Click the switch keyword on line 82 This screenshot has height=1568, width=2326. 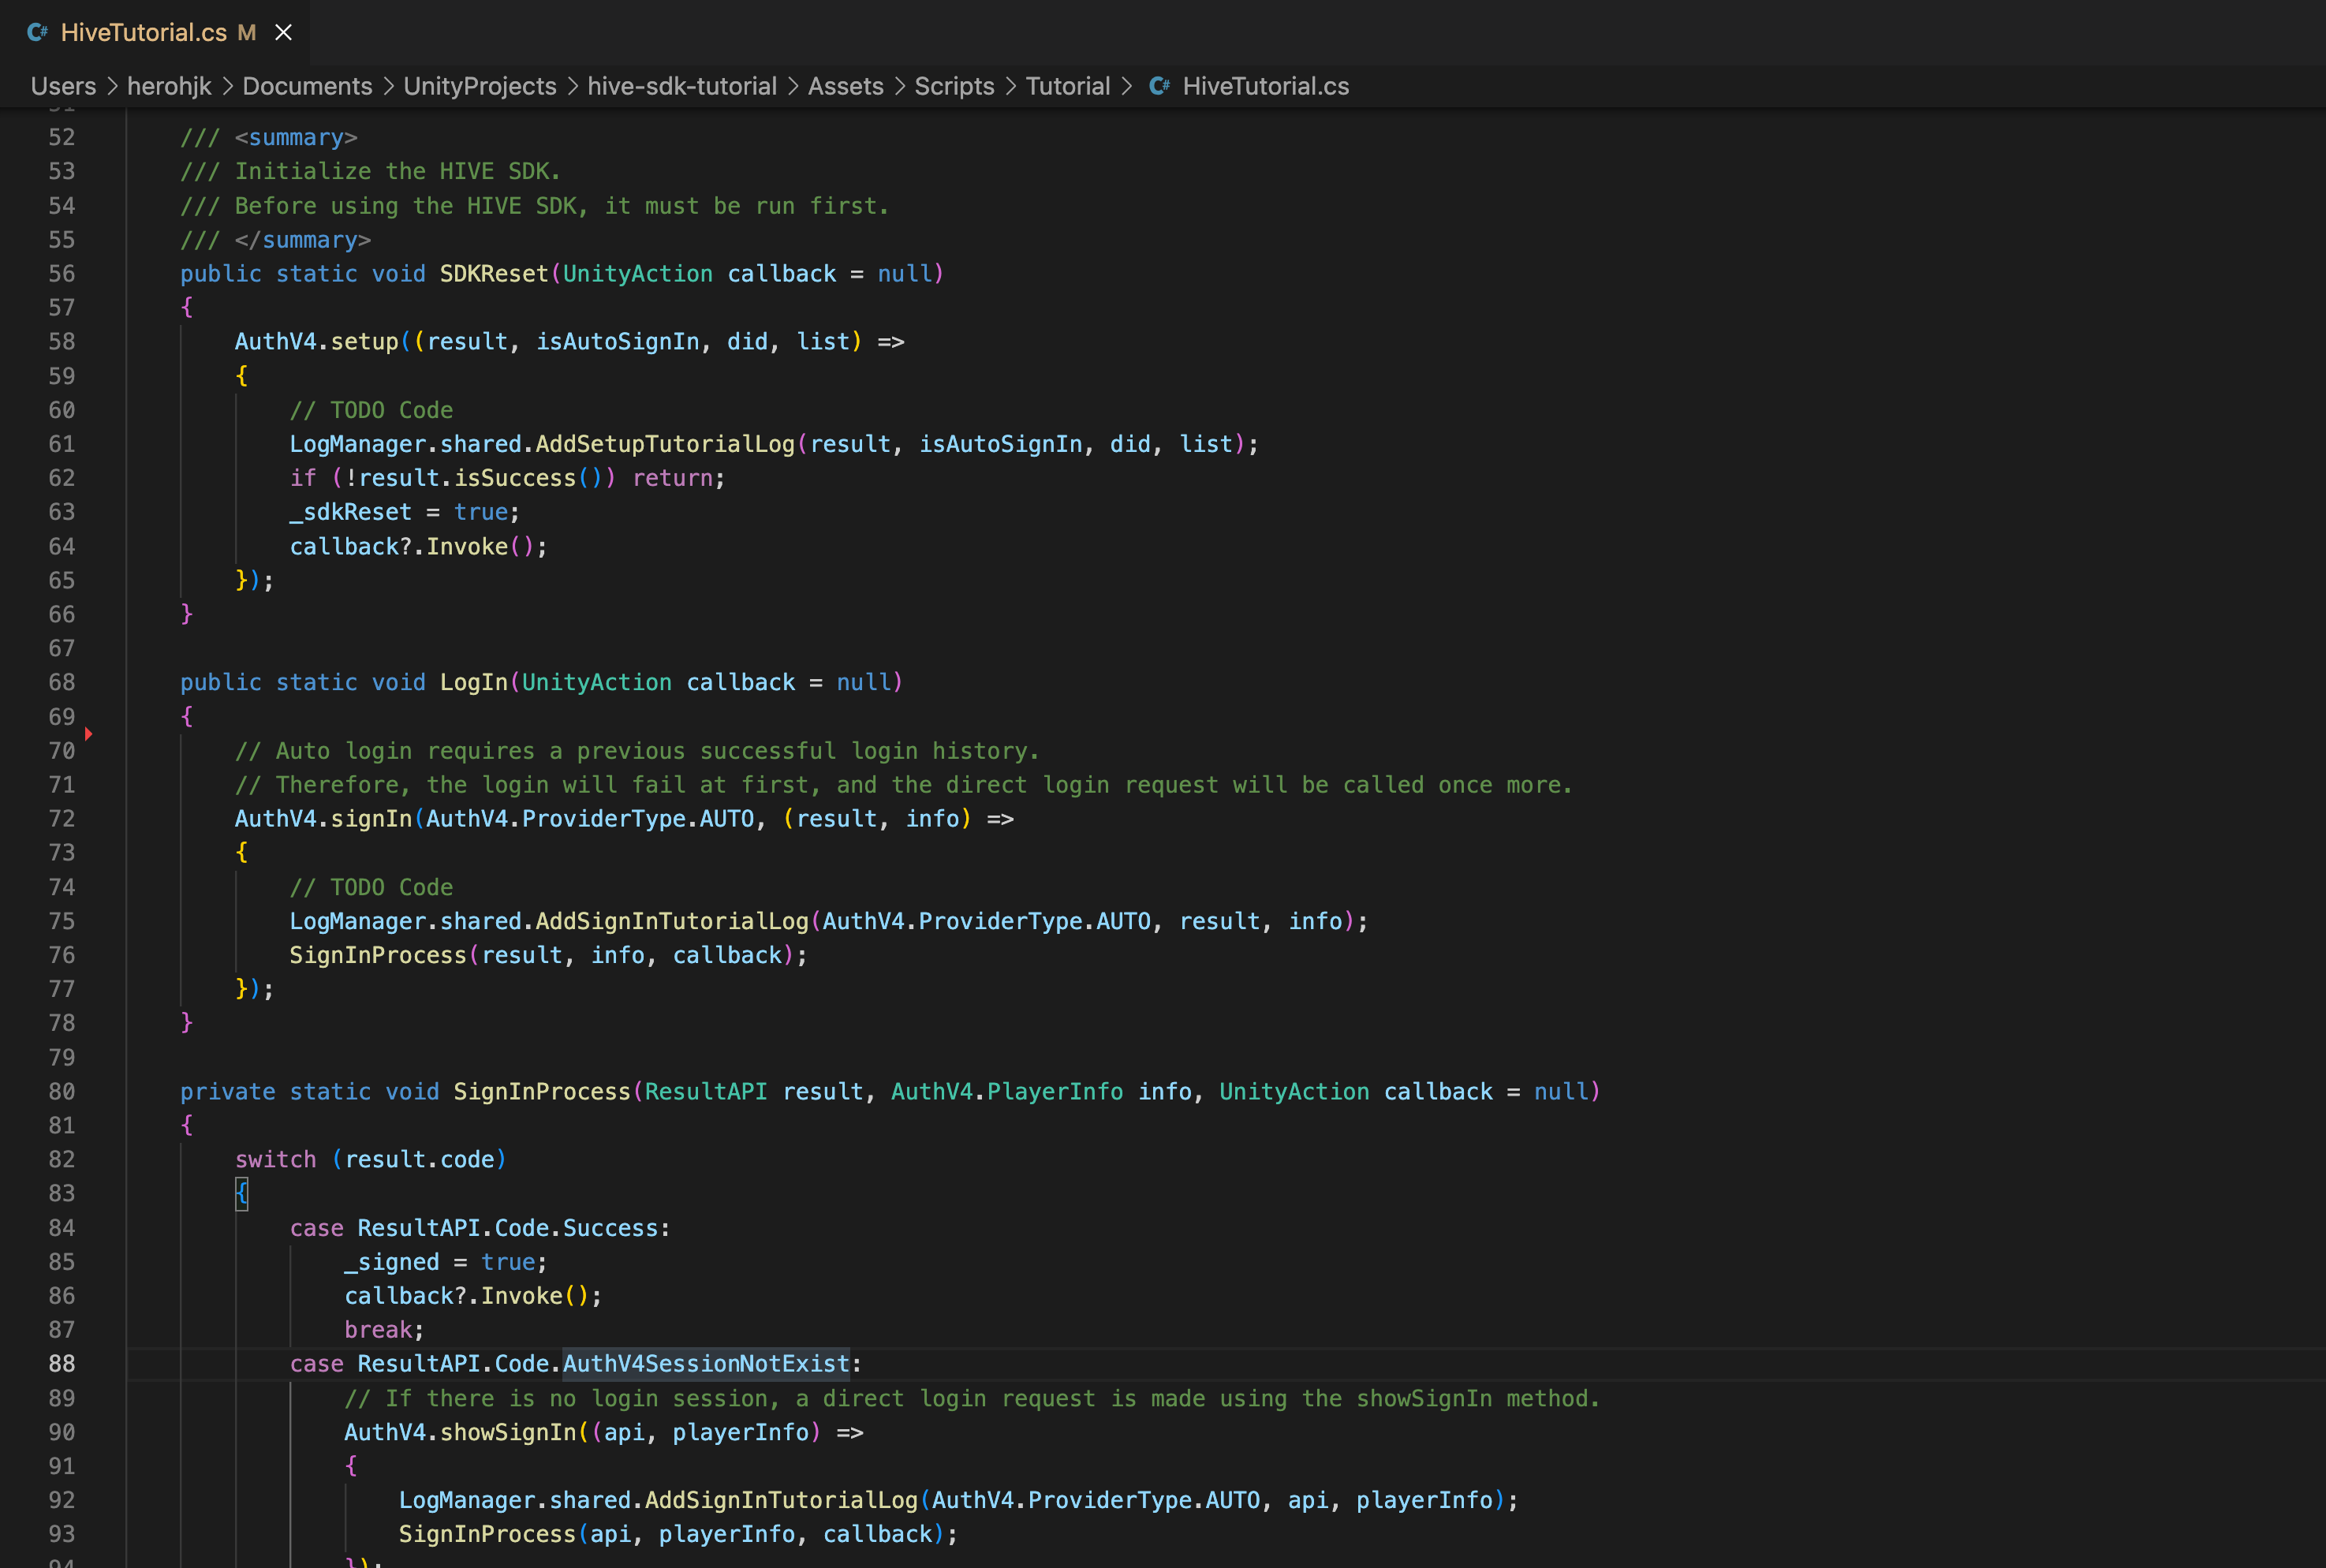[x=276, y=1159]
